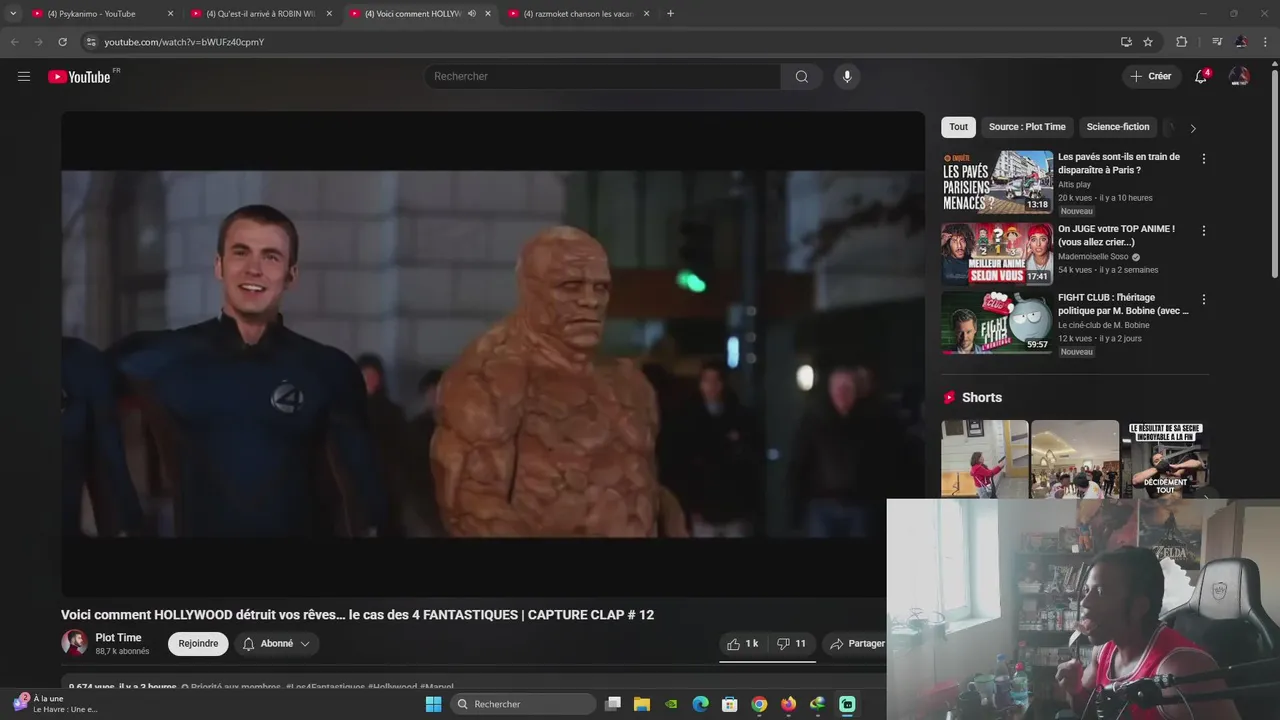
Task: Mute the tab playing audio
Action: (x=471, y=14)
